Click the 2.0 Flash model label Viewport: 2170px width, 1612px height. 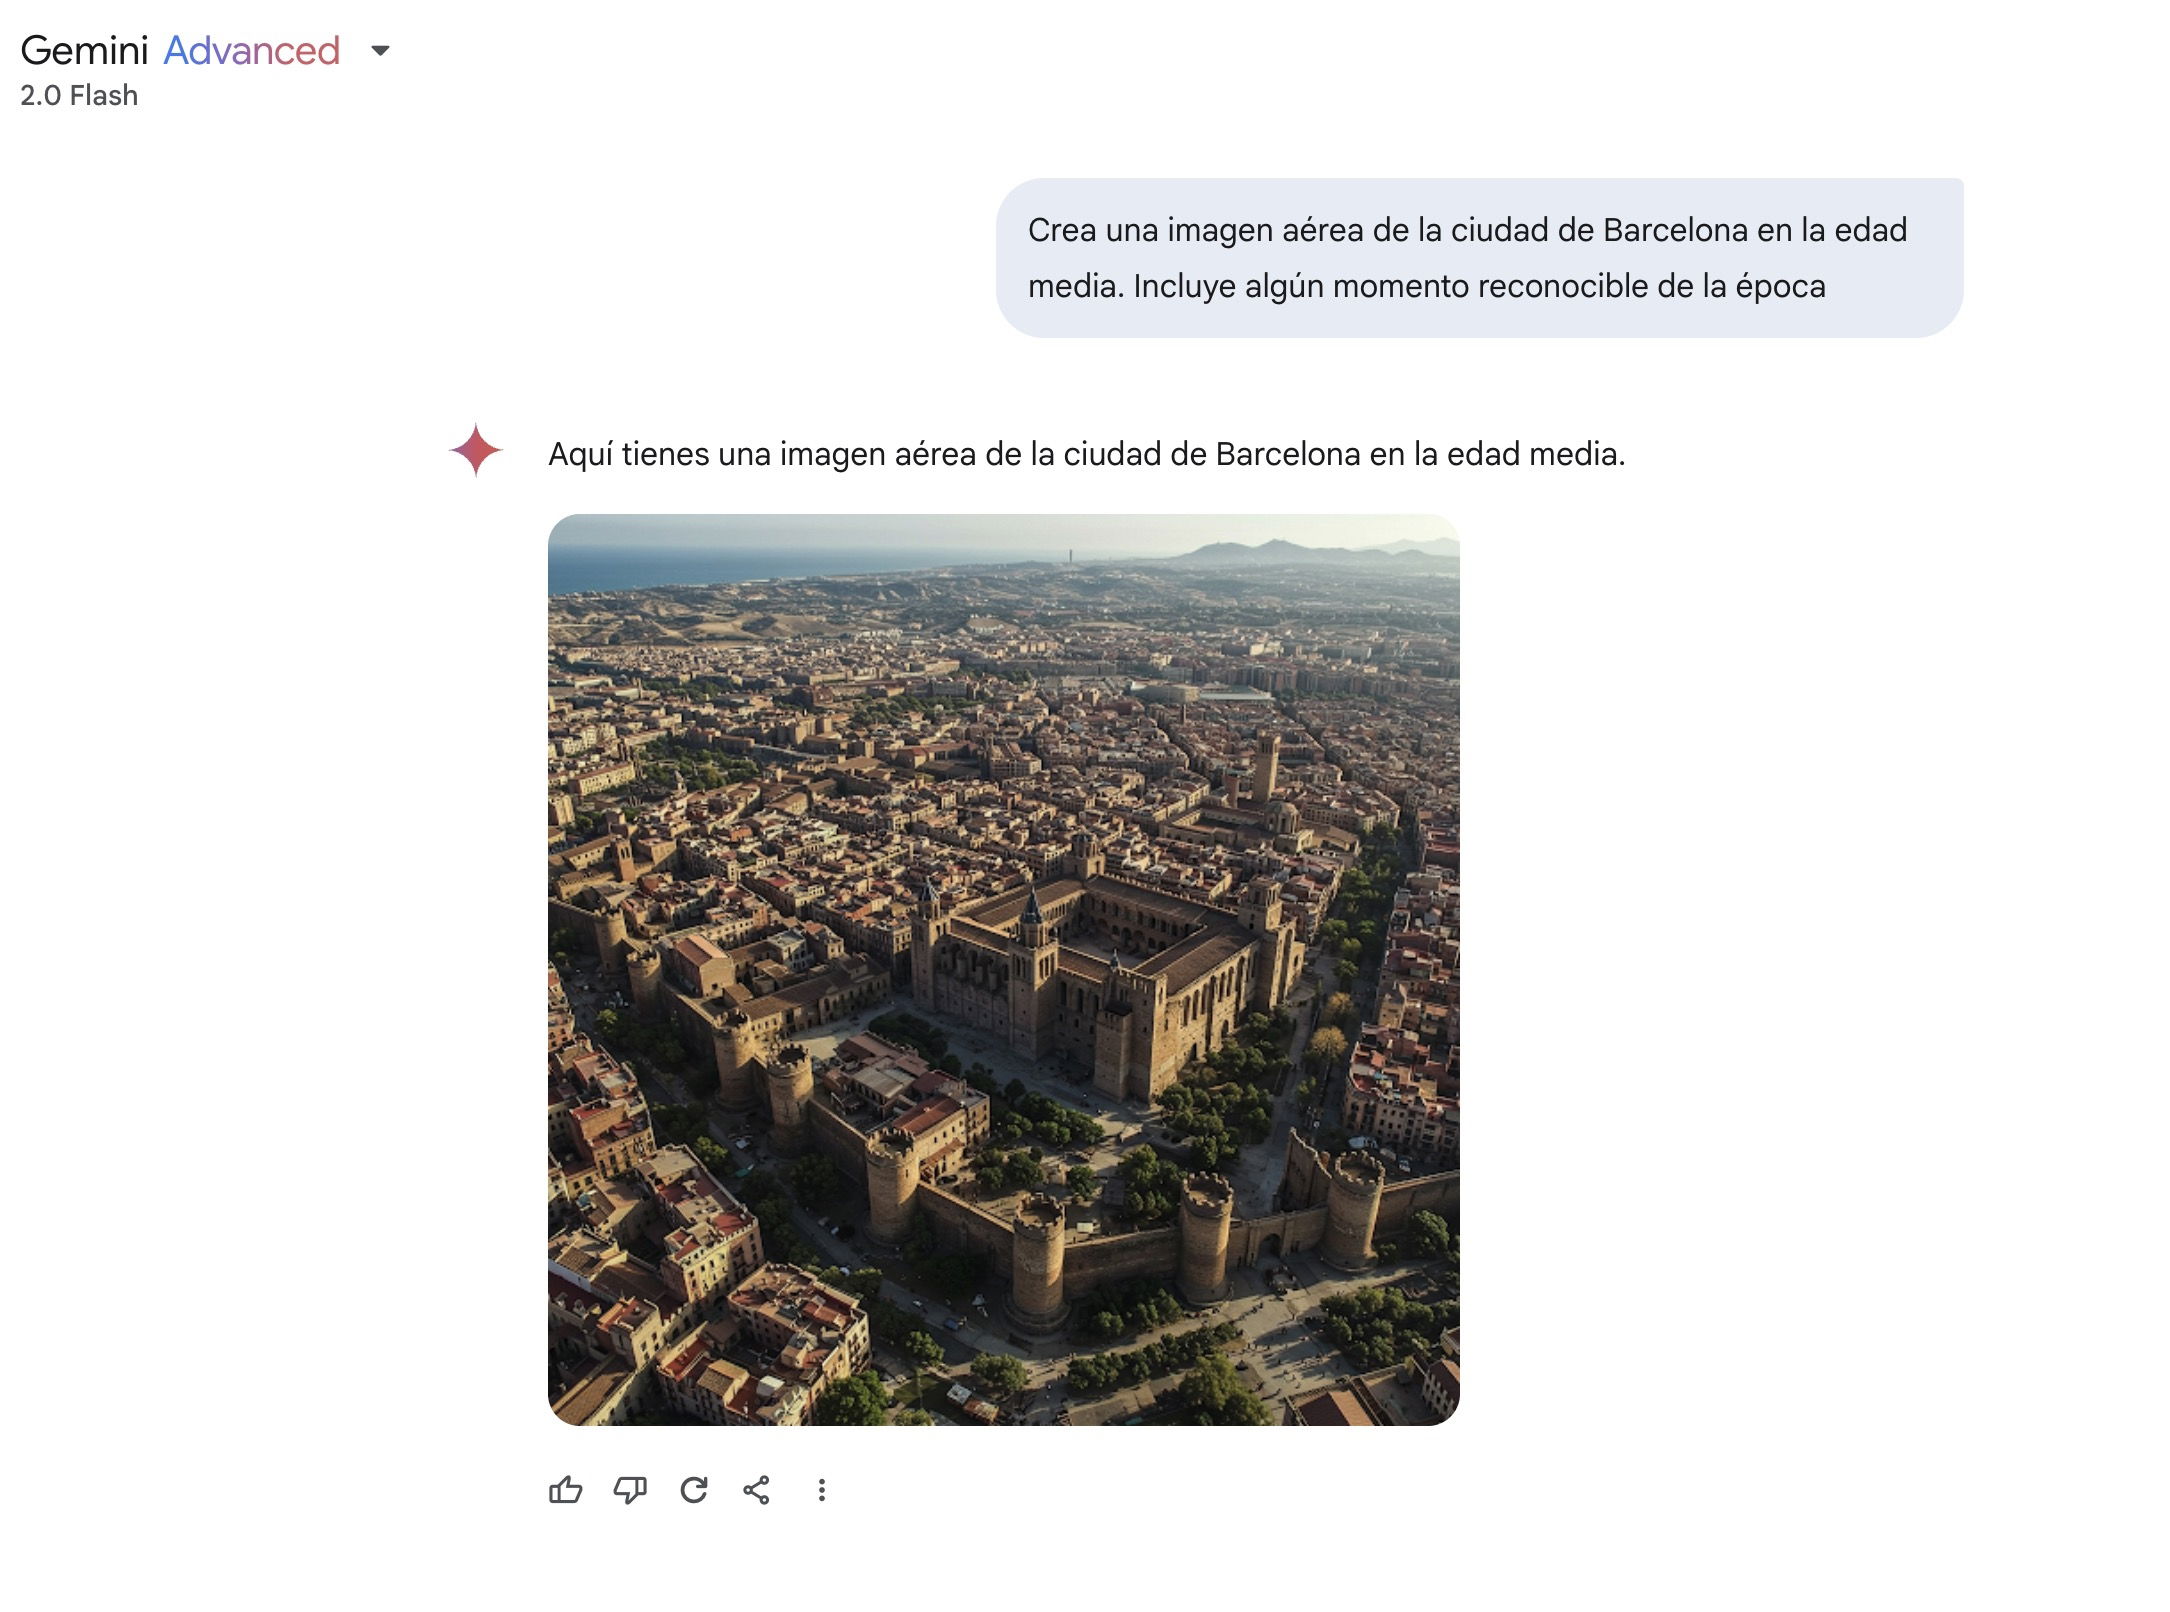[79, 96]
